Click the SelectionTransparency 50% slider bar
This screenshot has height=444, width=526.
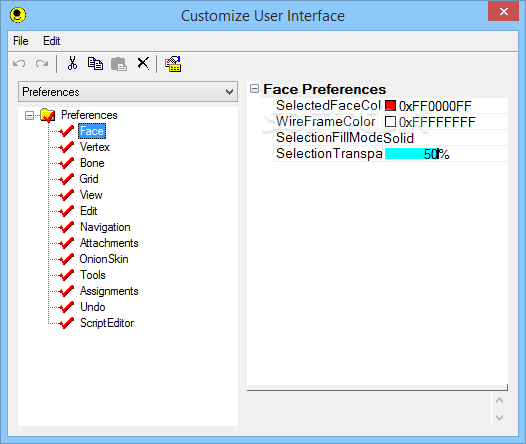412,154
